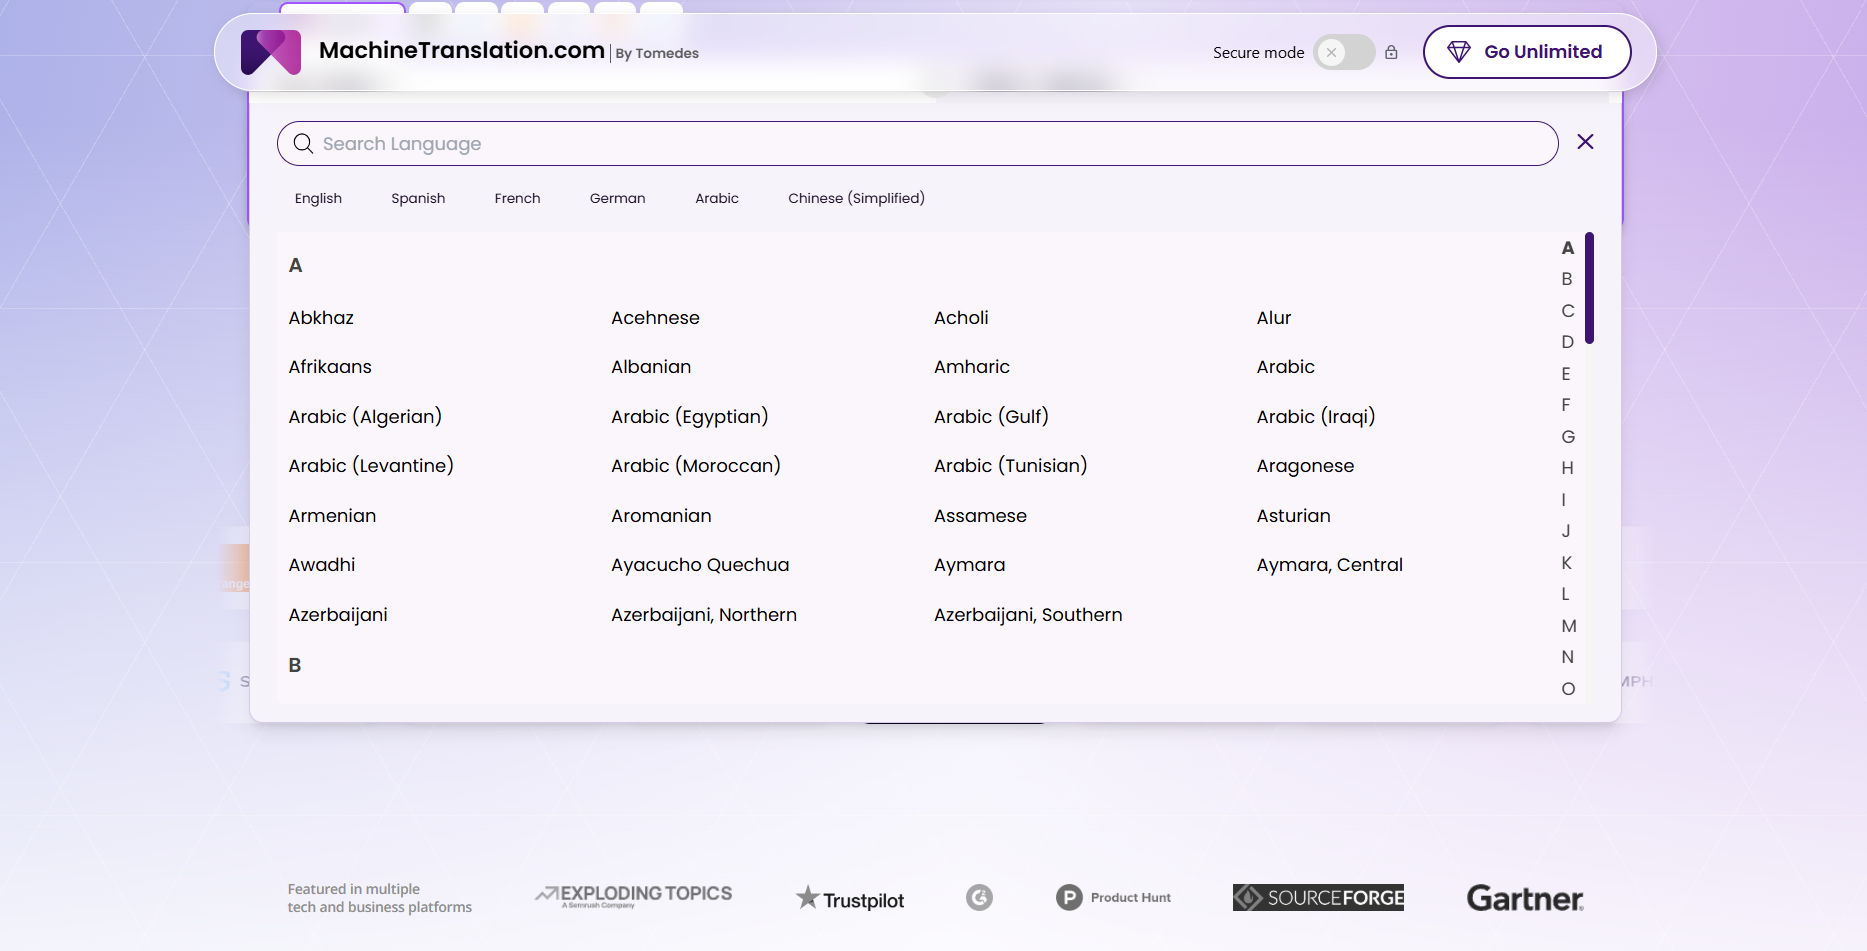Jump to letter F in alphabet index

click(x=1566, y=405)
